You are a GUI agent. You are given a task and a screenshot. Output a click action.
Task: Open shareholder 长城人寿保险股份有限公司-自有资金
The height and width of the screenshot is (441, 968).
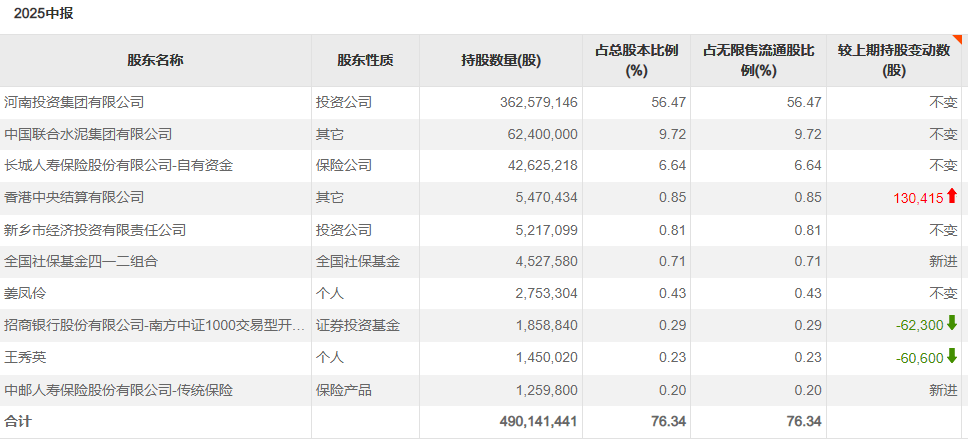[x=119, y=166]
